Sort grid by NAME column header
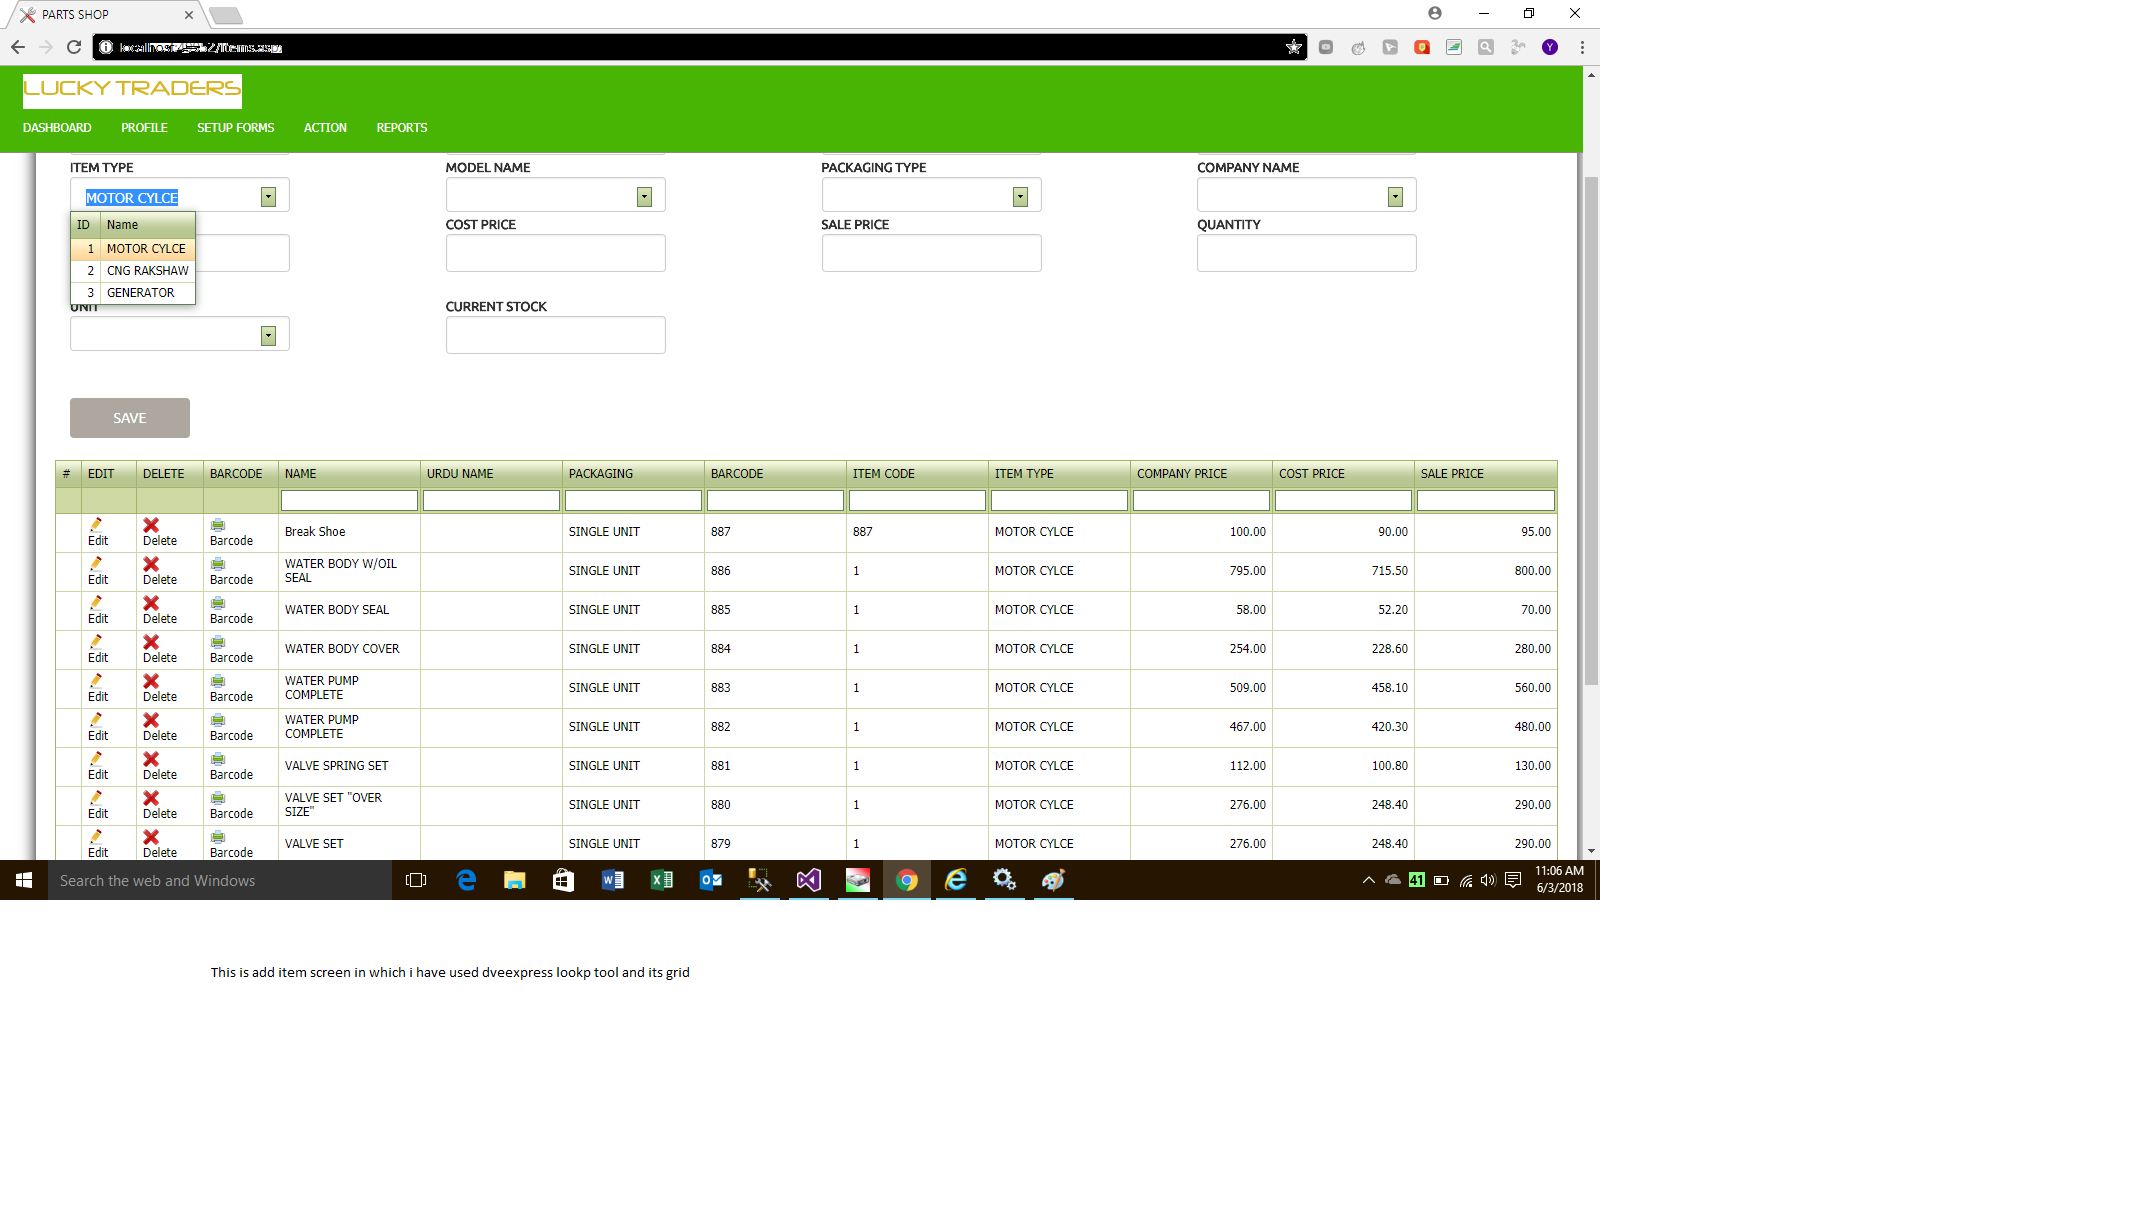The height and width of the screenshot is (1222, 2130). tap(349, 474)
